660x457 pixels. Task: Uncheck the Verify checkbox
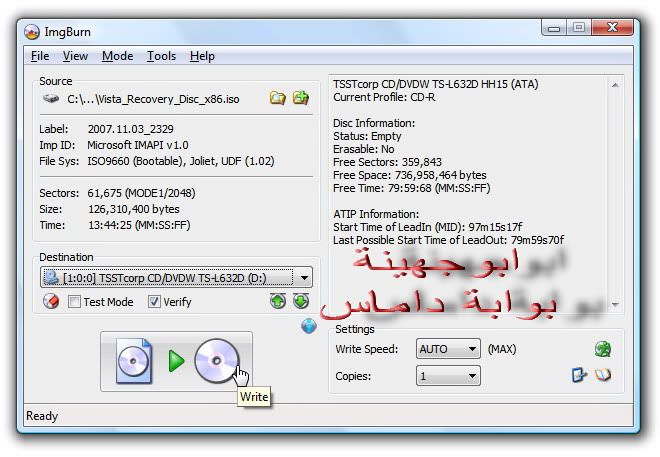[x=154, y=302]
